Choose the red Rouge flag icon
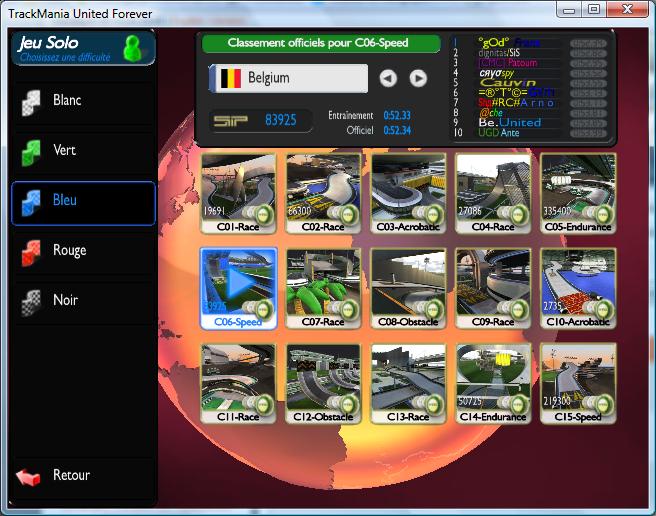 32,252
